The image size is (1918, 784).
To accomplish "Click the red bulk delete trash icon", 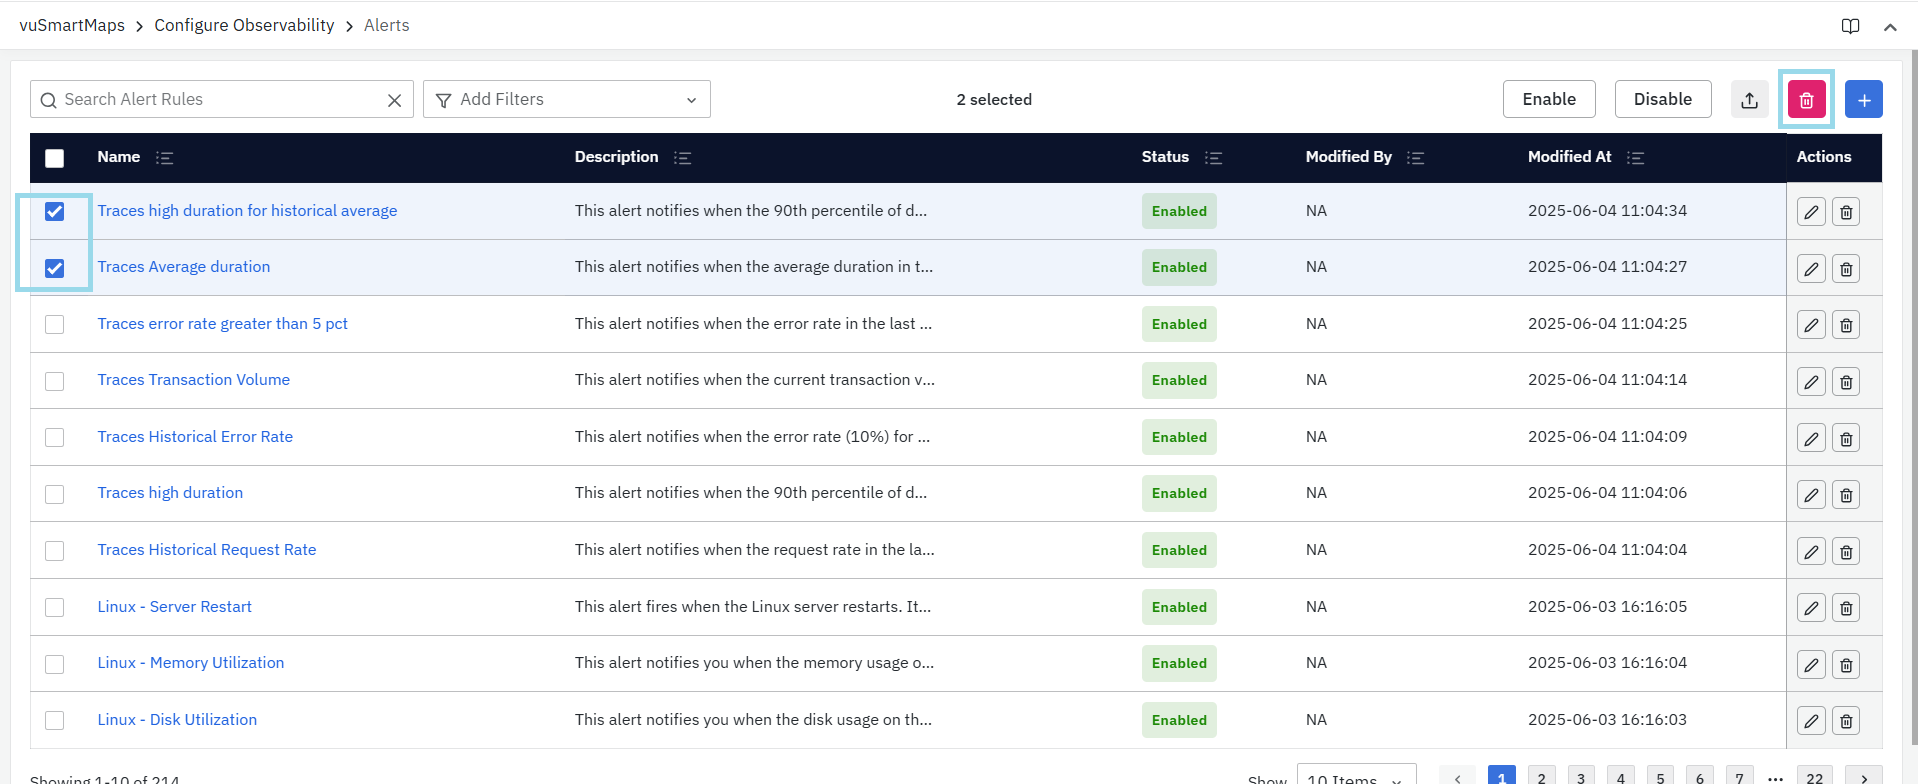I will click(1806, 100).
